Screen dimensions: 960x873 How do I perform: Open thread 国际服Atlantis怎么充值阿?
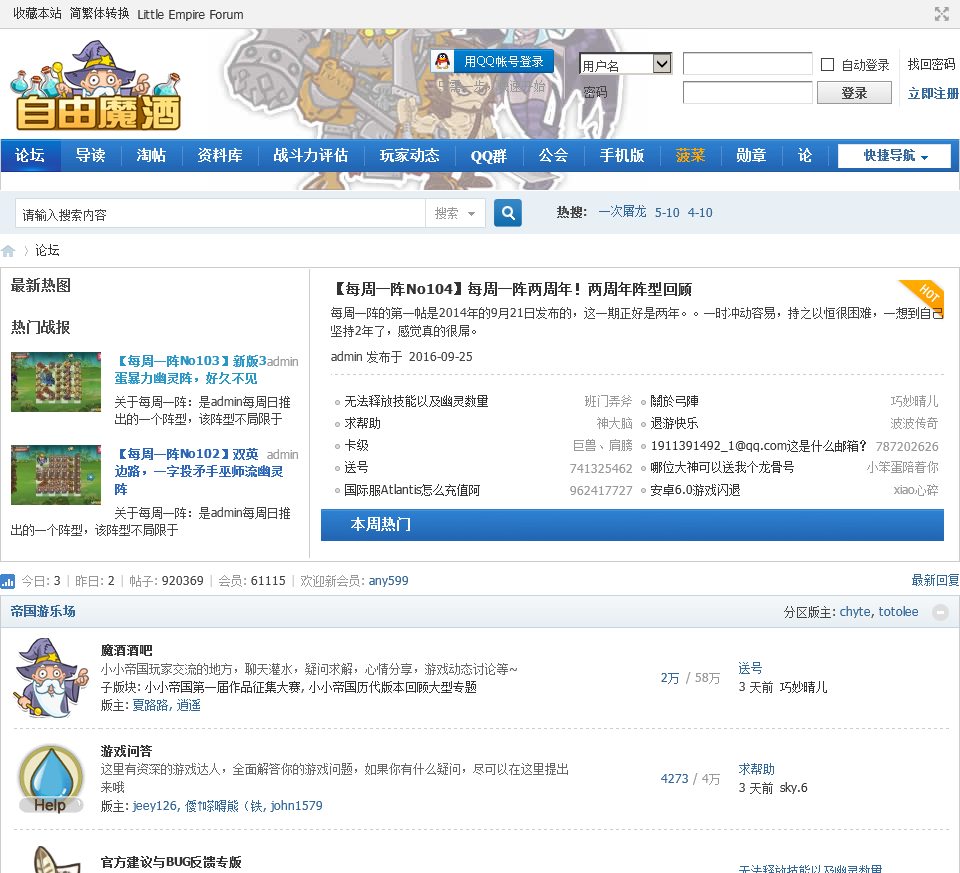click(412, 490)
